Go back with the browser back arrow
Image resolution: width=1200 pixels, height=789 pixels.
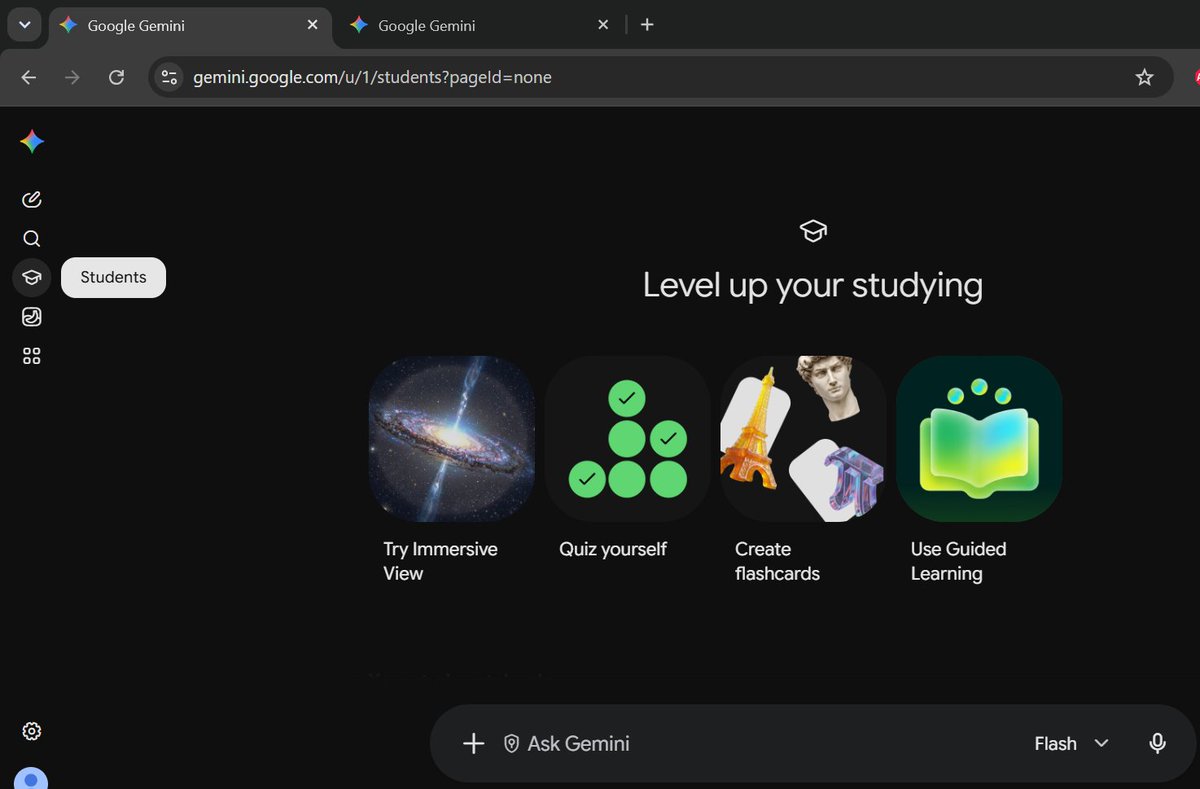pyautogui.click(x=28, y=77)
